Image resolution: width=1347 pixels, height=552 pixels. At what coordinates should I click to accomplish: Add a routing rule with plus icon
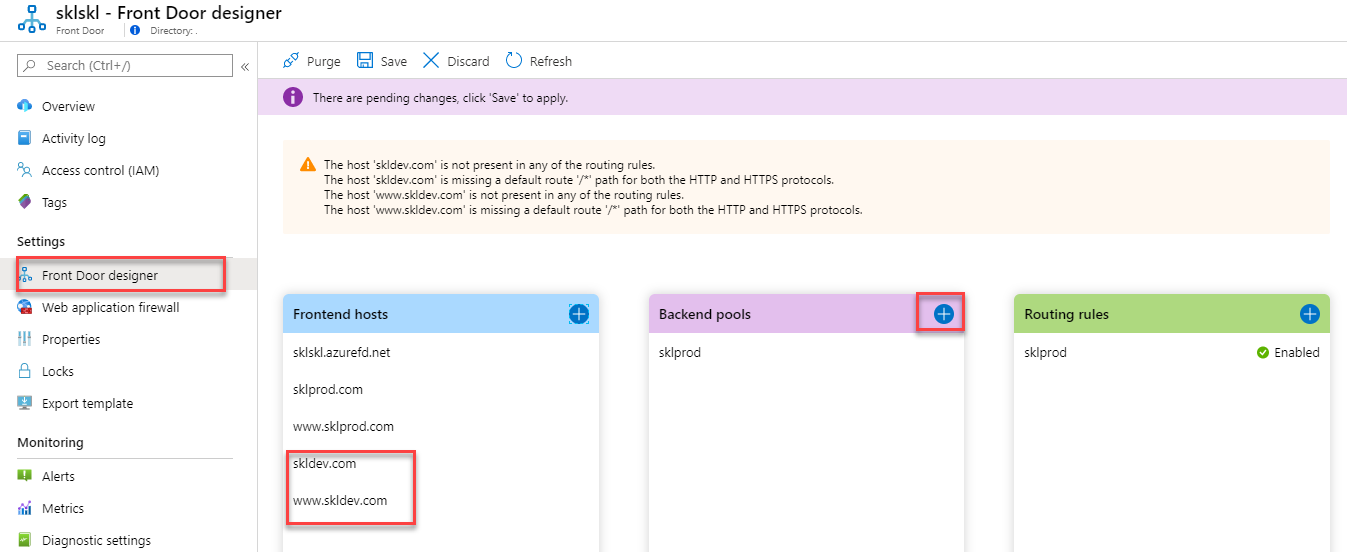(1309, 314)
